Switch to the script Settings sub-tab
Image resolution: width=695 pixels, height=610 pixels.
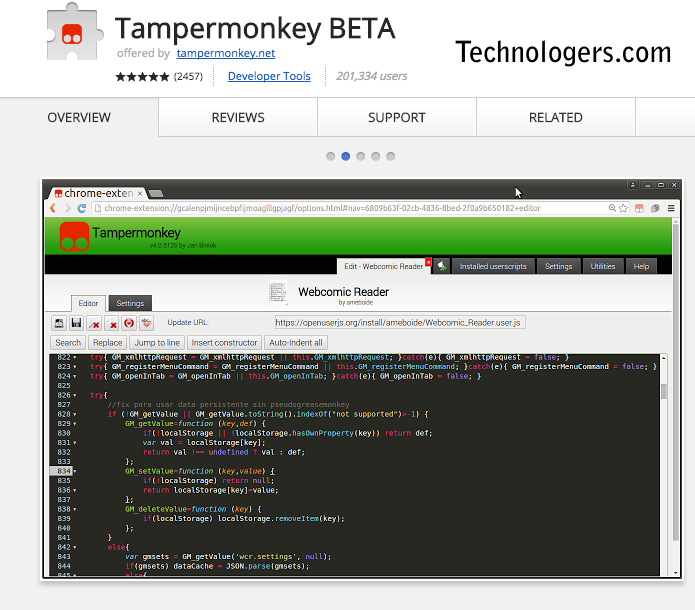coord(130,304)
